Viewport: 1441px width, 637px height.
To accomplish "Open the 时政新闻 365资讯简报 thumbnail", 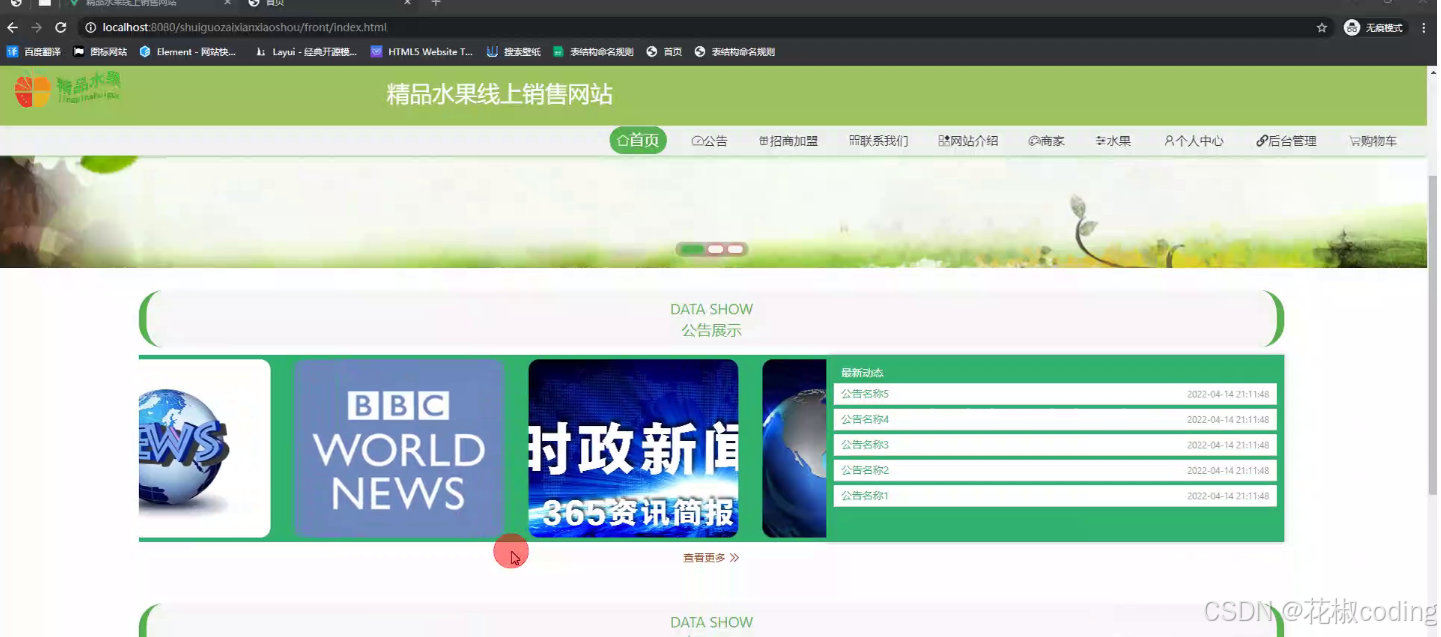I will pyautogui.click(x=633, y=448).
